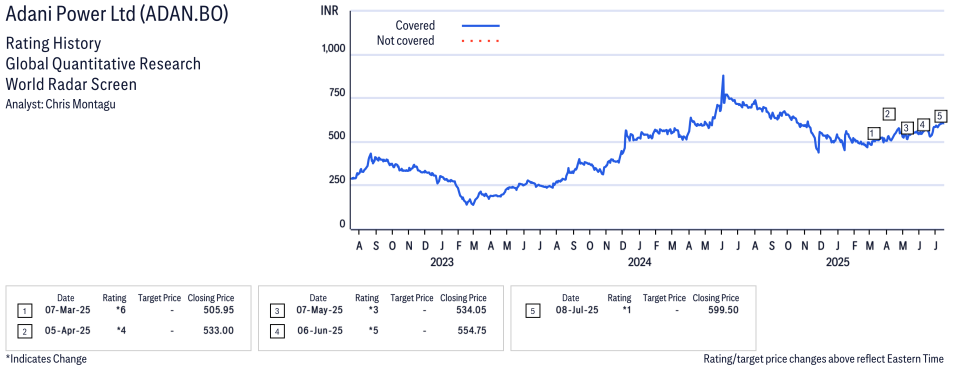Viewport: 955px width, 365px height.
Task: Click the 750 y-axis value
Action: pos(337,93)
